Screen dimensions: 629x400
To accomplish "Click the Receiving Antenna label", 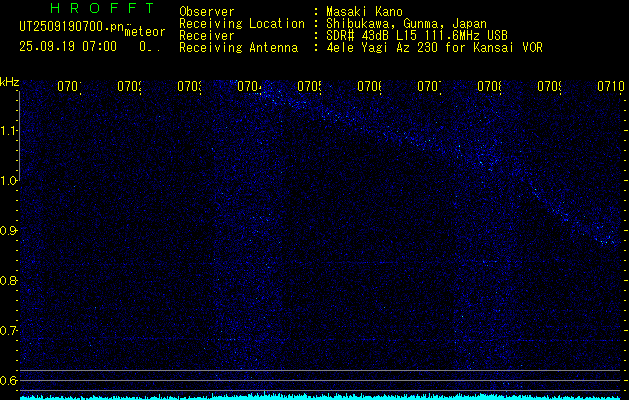I will point(238,48).
